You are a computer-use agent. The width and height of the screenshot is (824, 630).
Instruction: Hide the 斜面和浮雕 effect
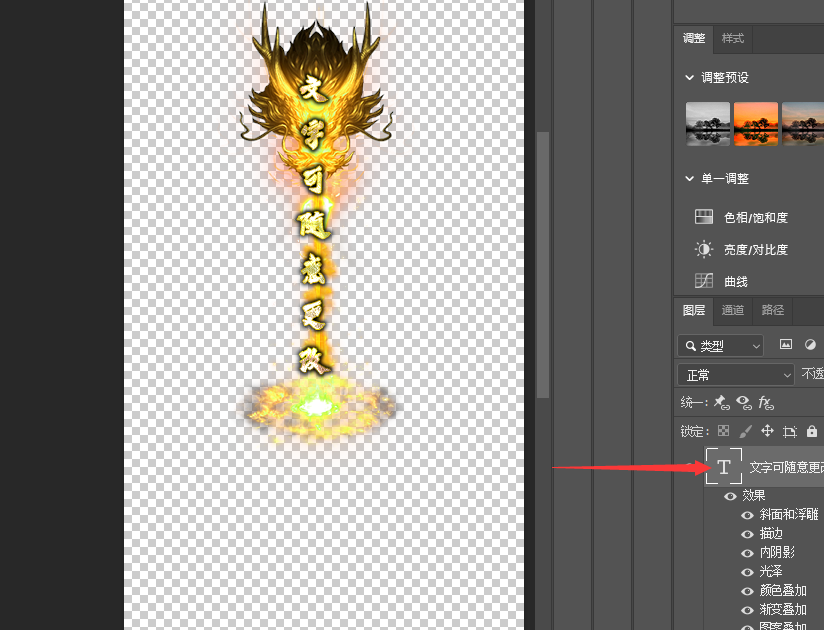(x=747, y=515)
